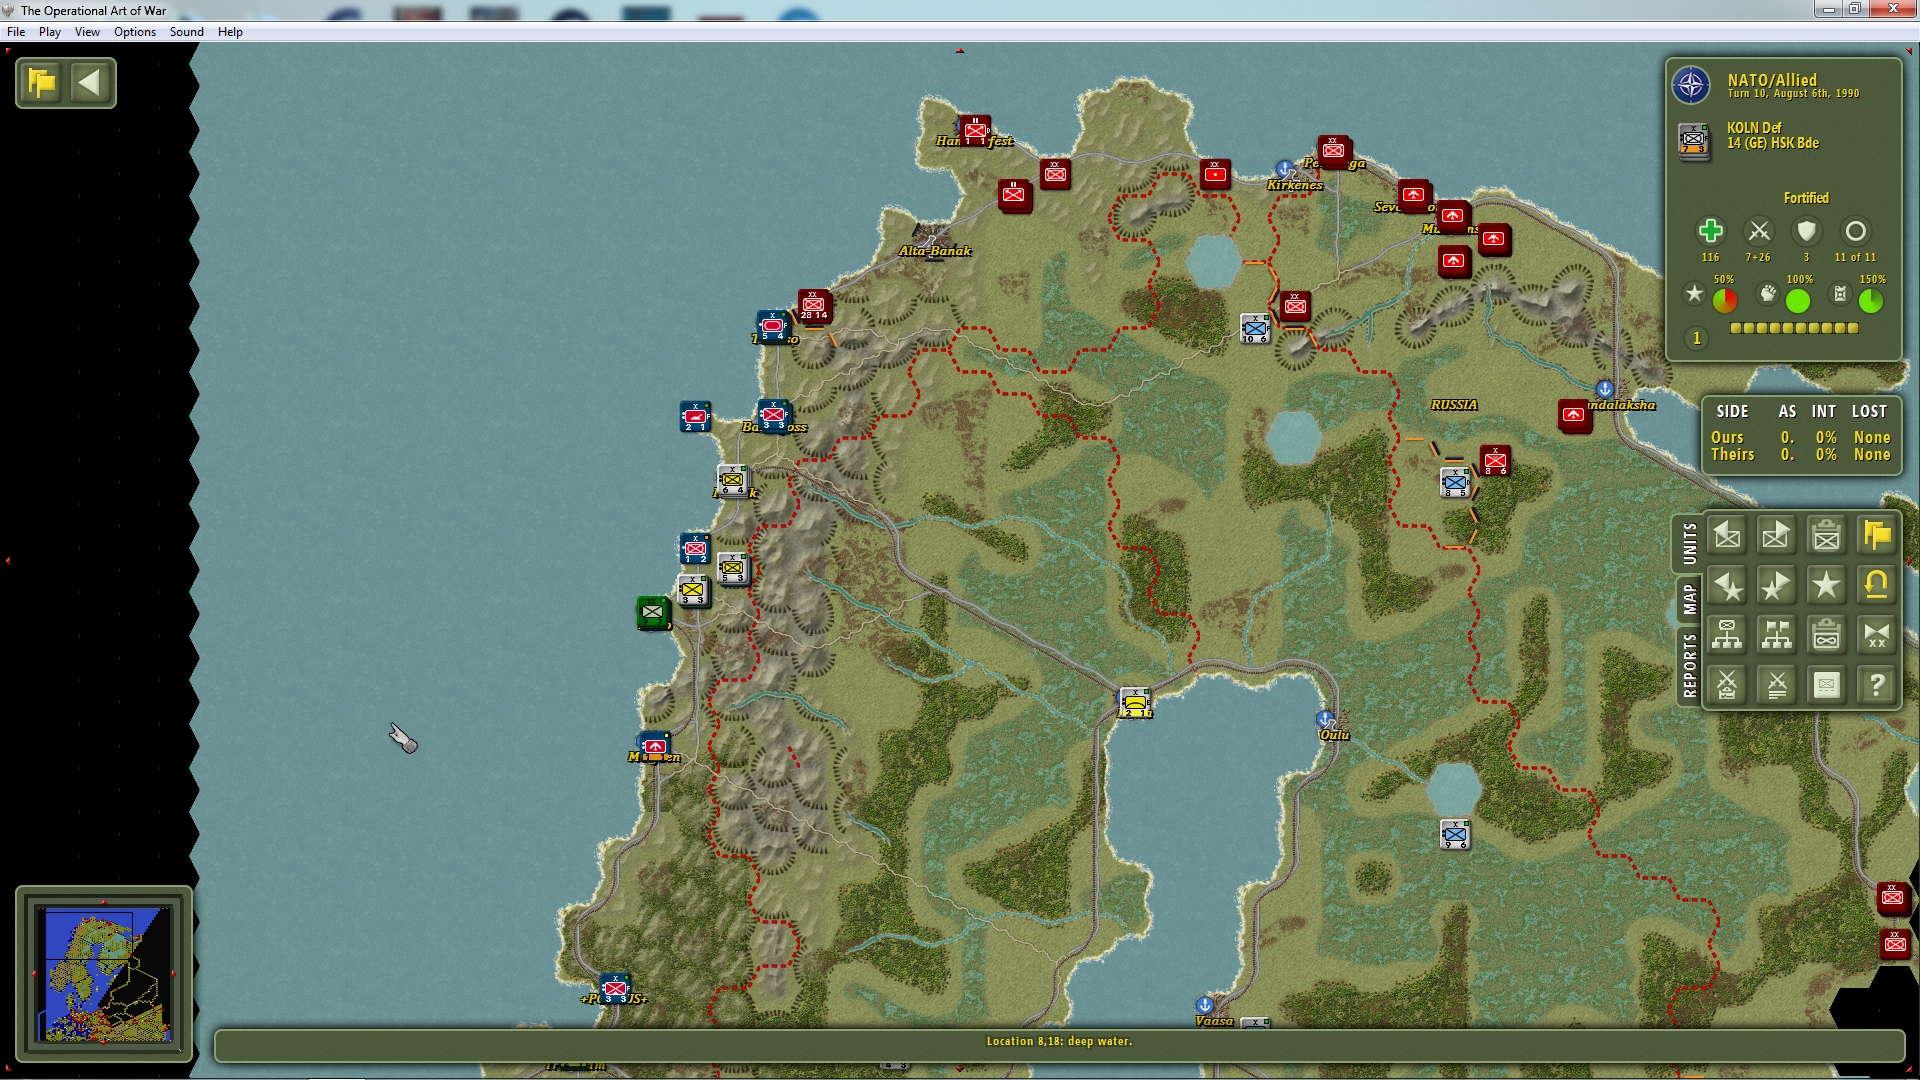
Task: Click the left-pointing triangle button at top left
Action: (x=90, y=83)
